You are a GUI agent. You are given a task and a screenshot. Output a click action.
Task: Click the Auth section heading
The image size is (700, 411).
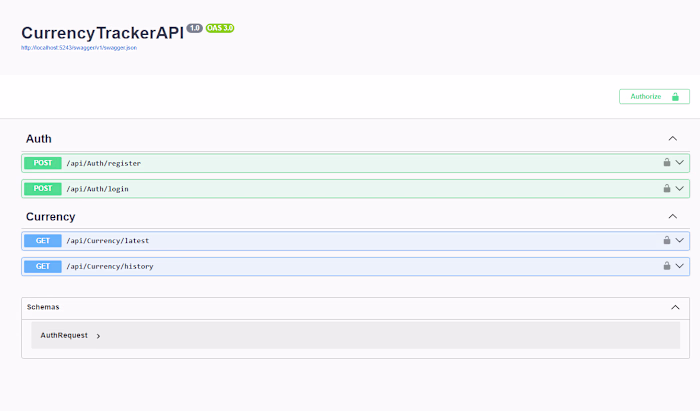coord(39,139)
